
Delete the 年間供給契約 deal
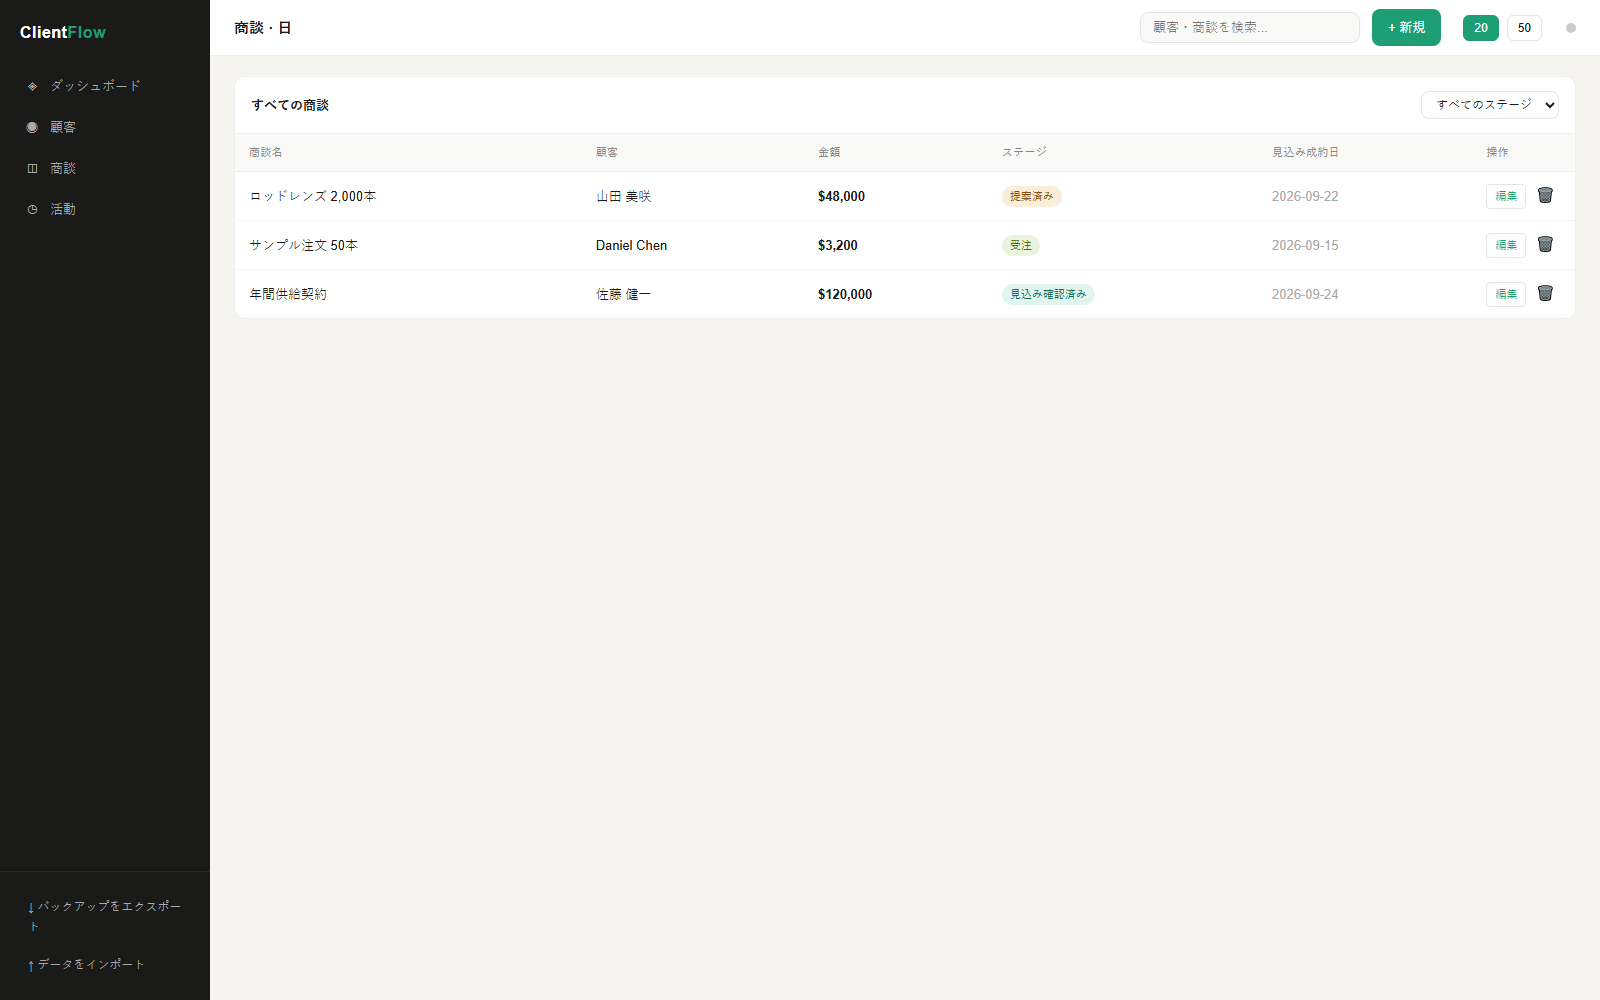pos(1545,293)
